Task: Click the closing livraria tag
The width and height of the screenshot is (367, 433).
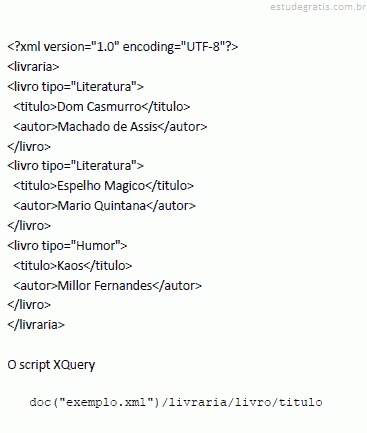Action: (36, 324)
